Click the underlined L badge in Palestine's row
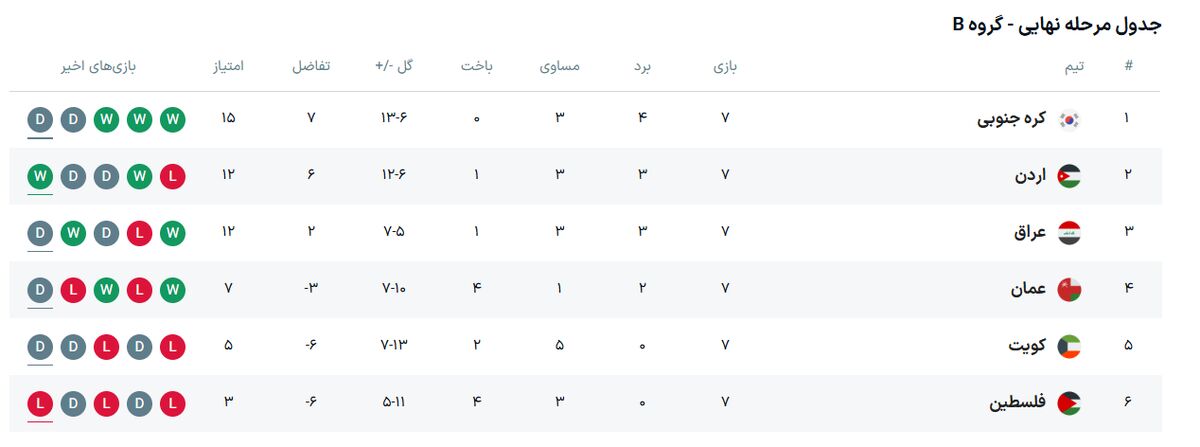 point(40,404)
